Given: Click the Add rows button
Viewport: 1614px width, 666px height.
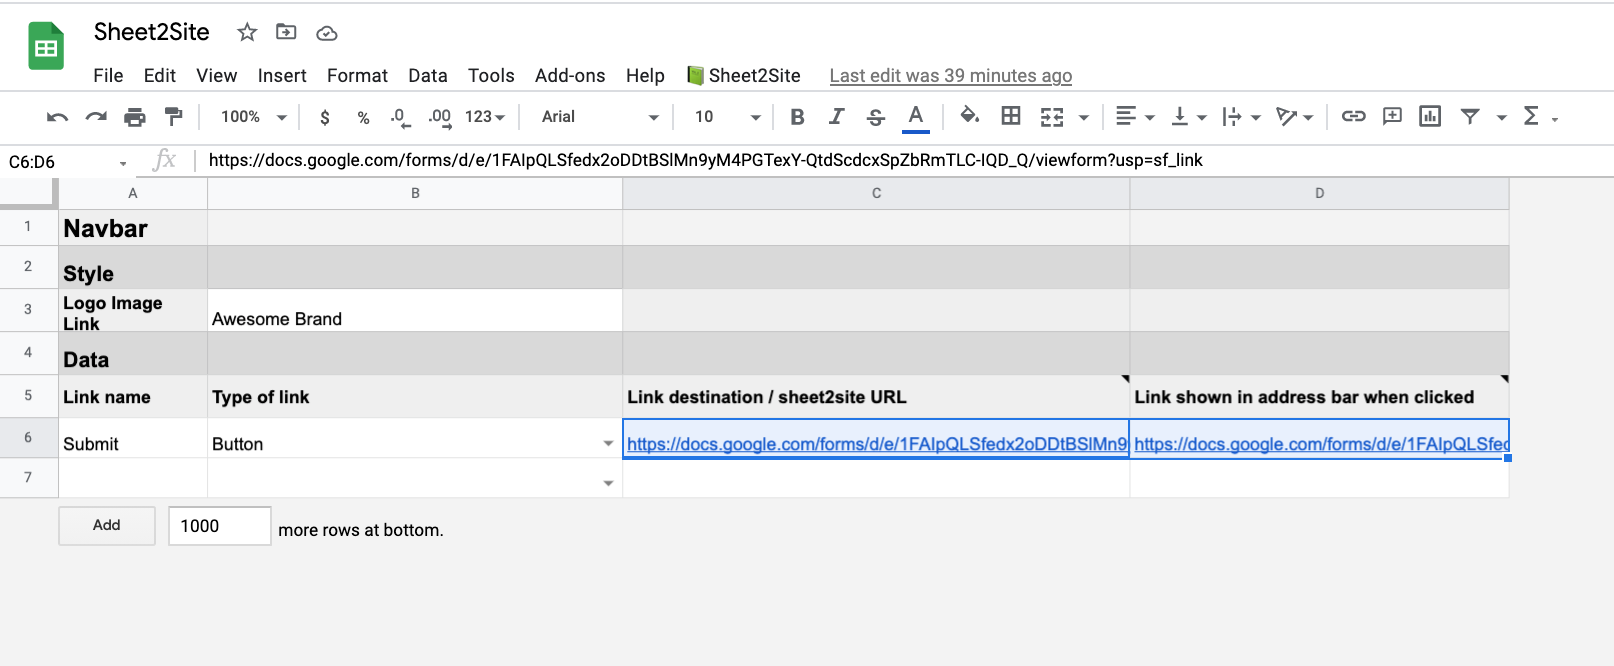Looking at the screenshot, I should pyautogui.click(x=107, y=526).
